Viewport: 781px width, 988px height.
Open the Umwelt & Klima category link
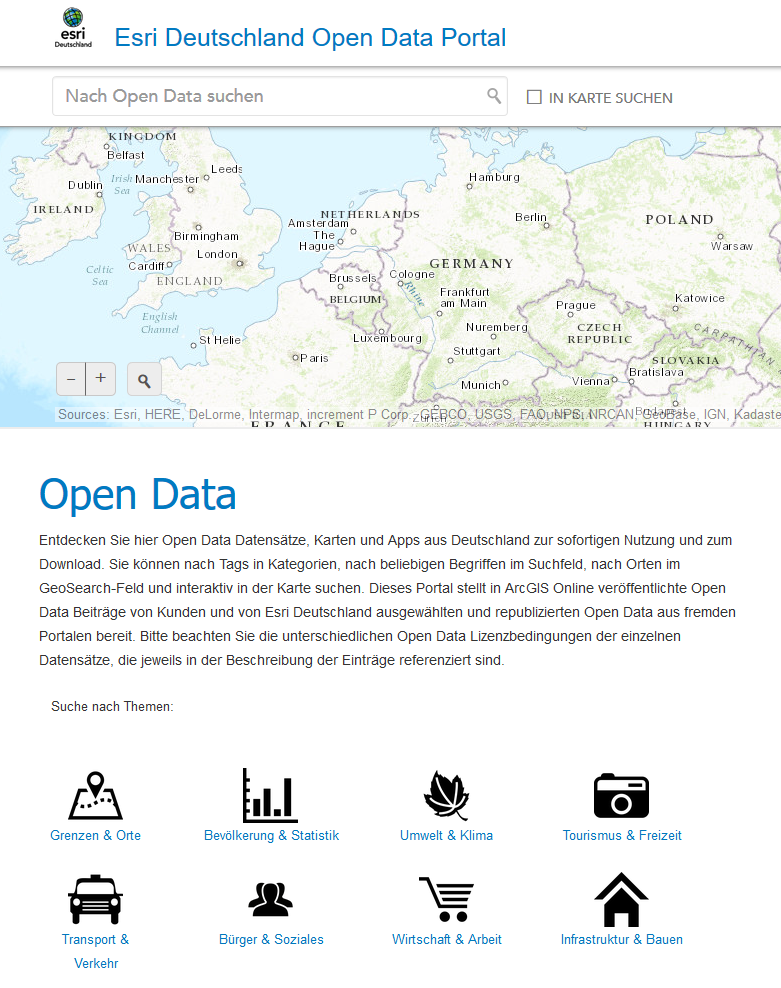(x=446, y=836)
